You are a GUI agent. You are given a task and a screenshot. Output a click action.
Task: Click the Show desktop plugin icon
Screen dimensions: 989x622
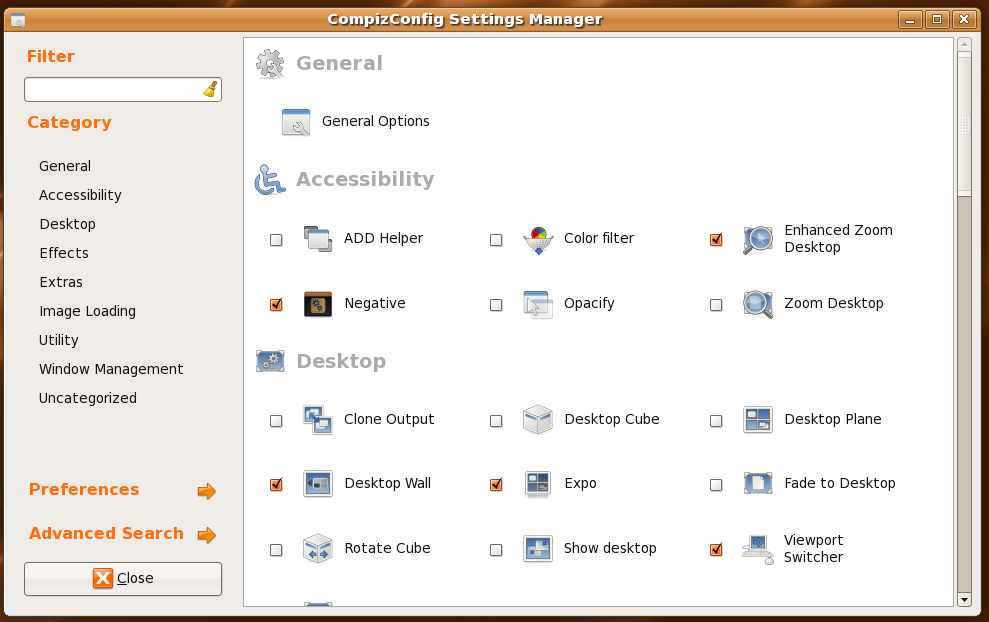pyautogui.click(x=537, y=548)
